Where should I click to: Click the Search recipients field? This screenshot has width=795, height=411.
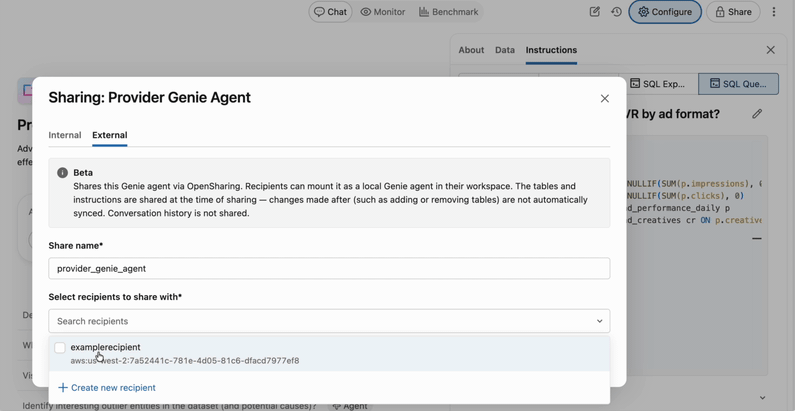pyautogui.click(x=329, y=321)
